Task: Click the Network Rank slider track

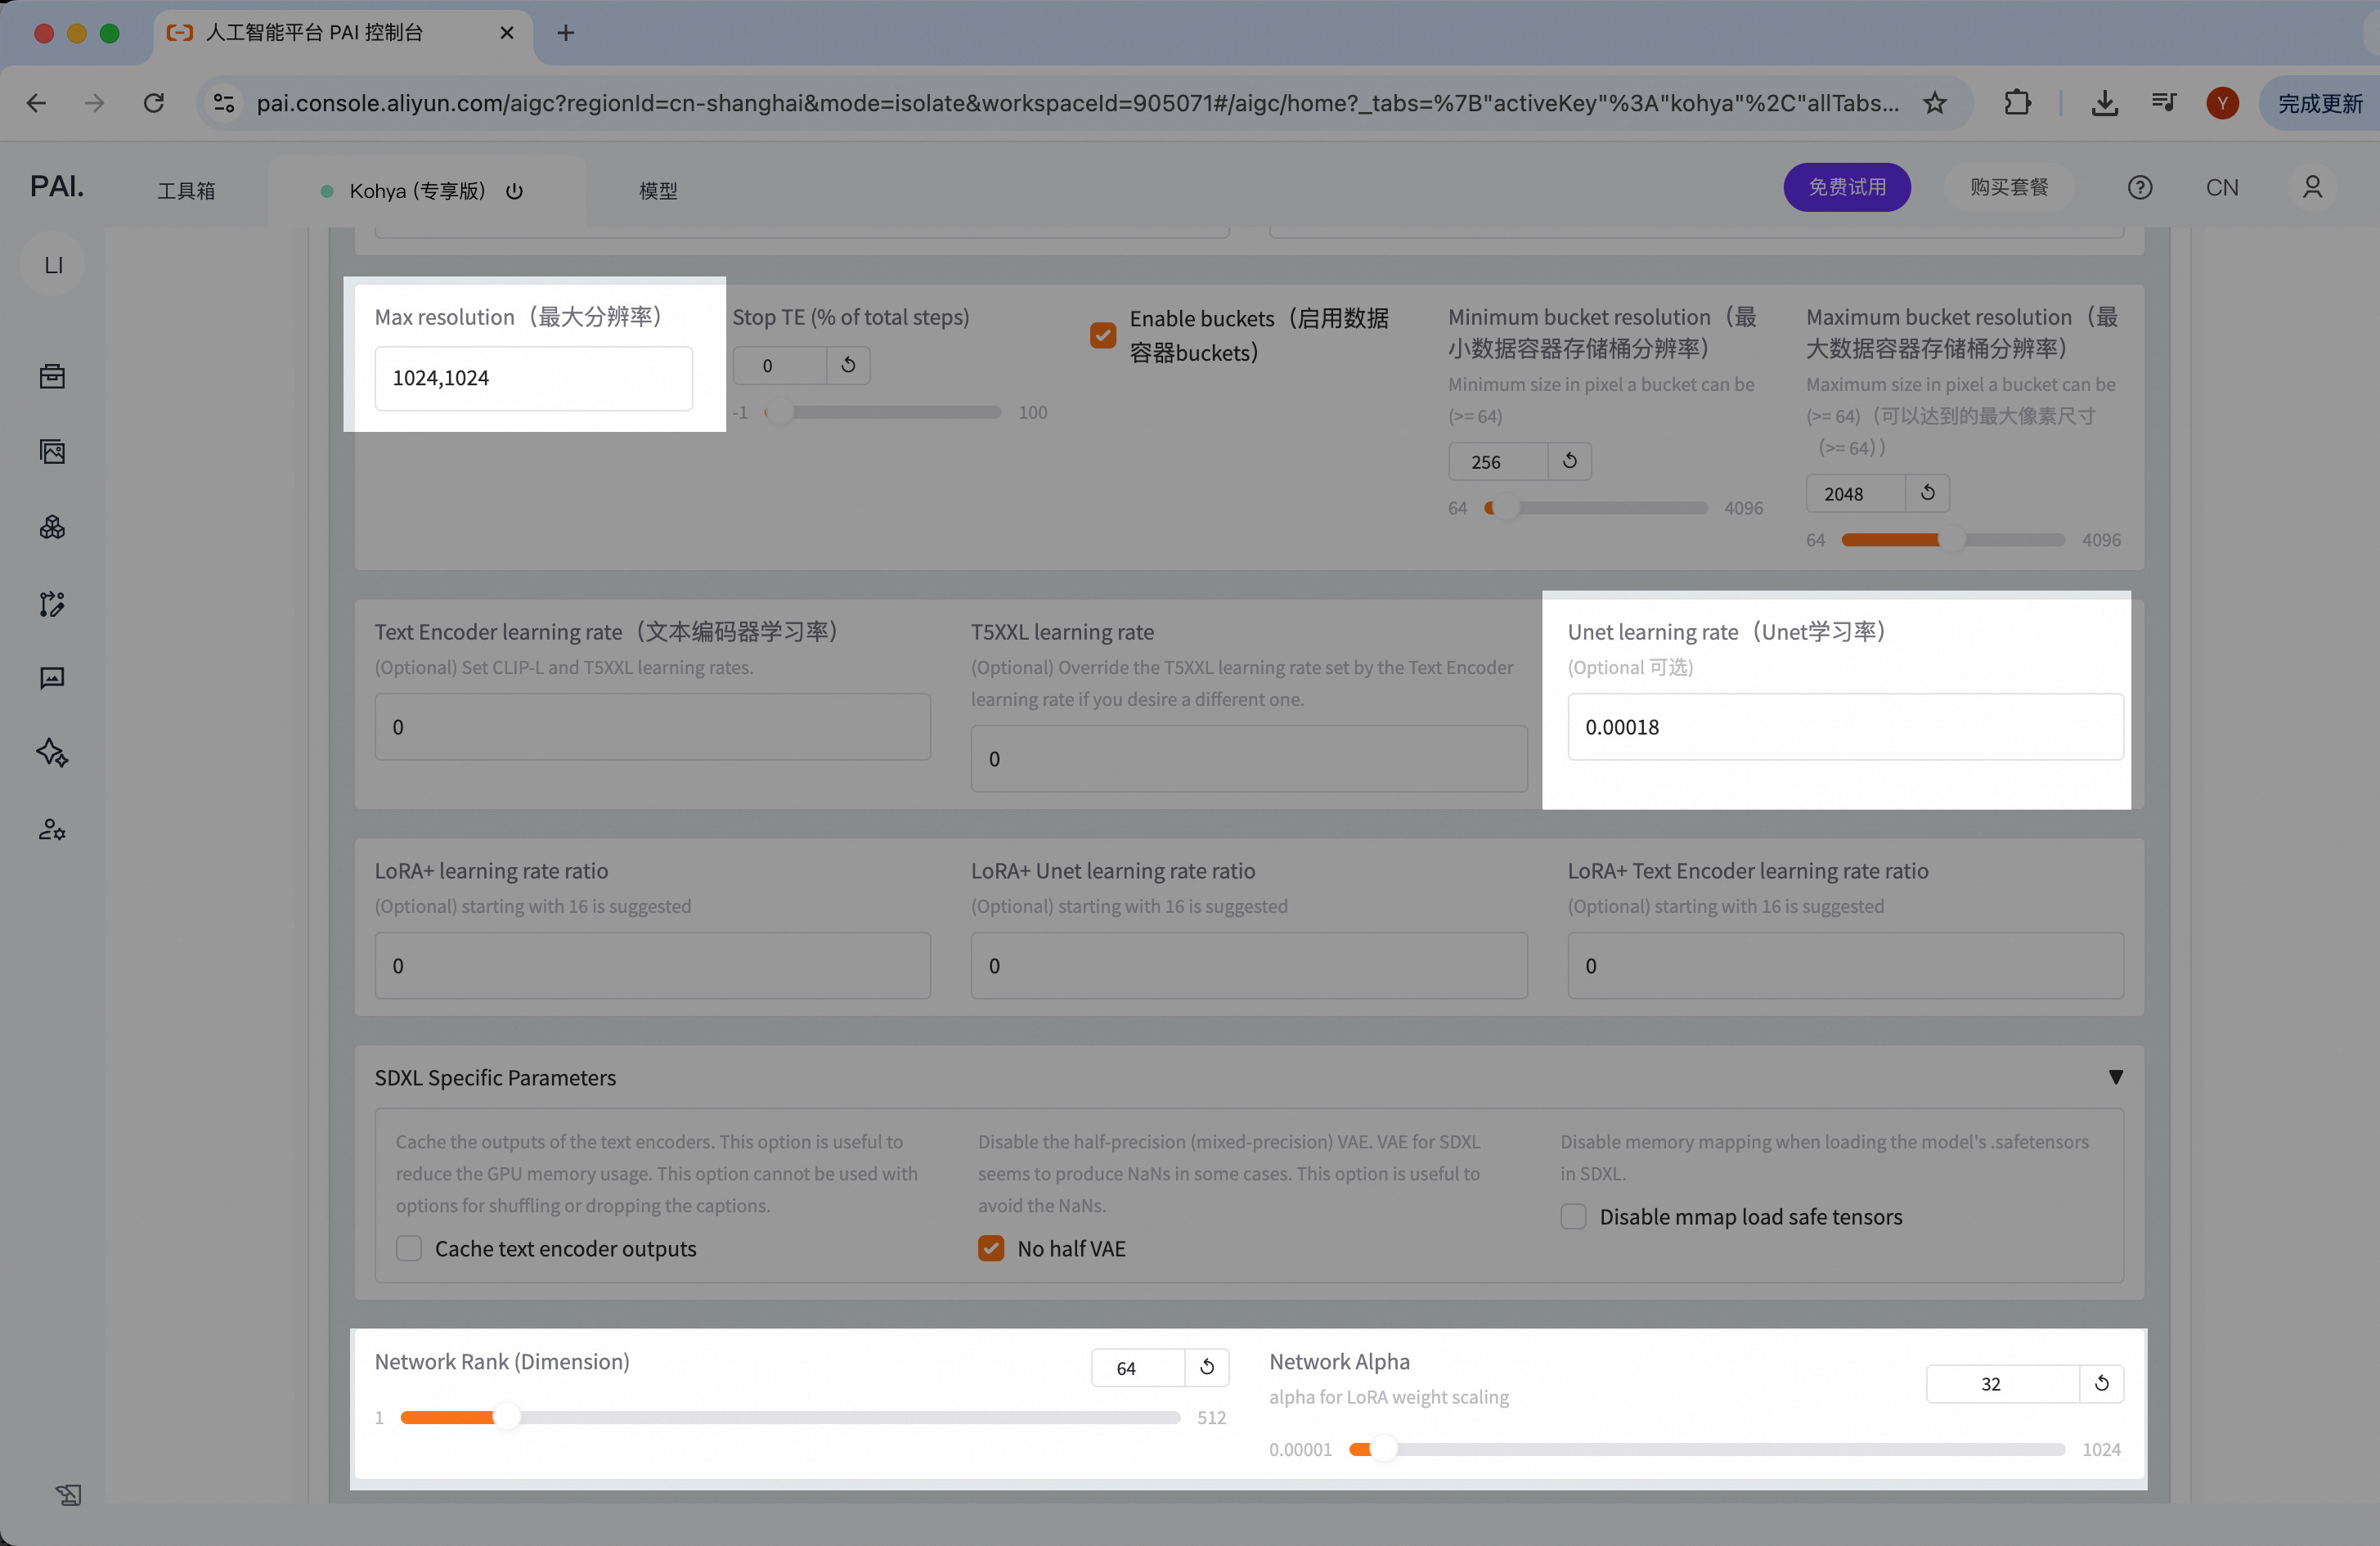Action: pyautogui.click(x=790, y=1417)
